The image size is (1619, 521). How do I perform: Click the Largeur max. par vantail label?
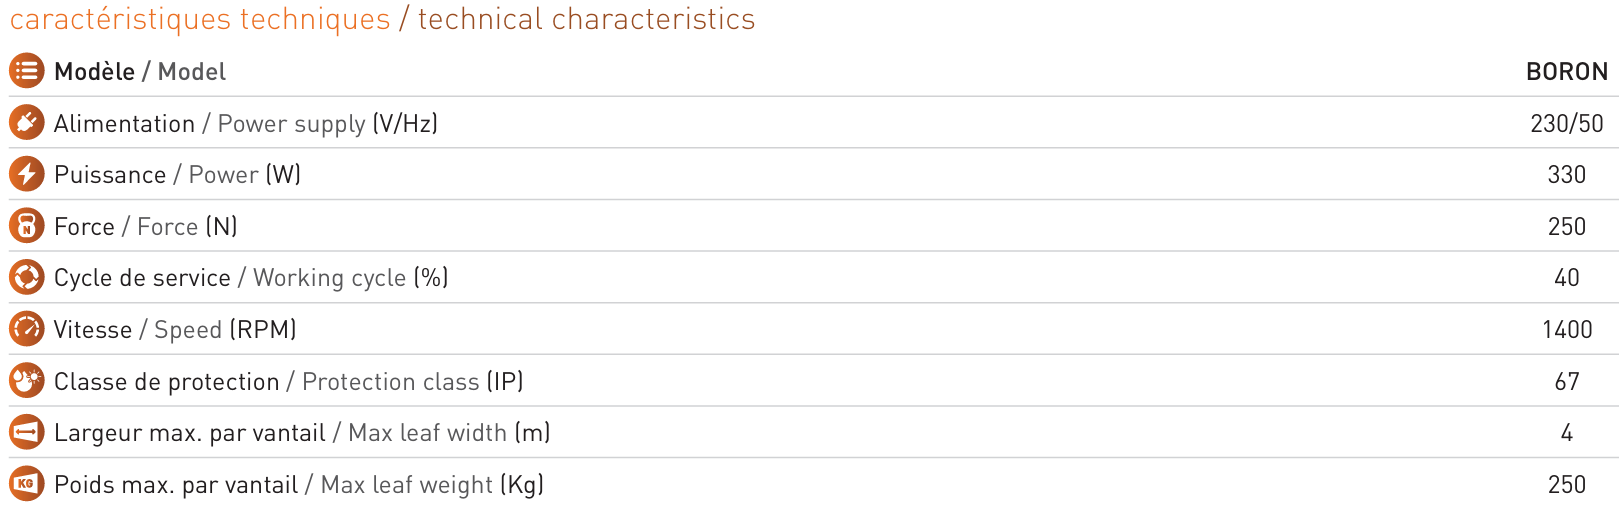pos(190,433)
